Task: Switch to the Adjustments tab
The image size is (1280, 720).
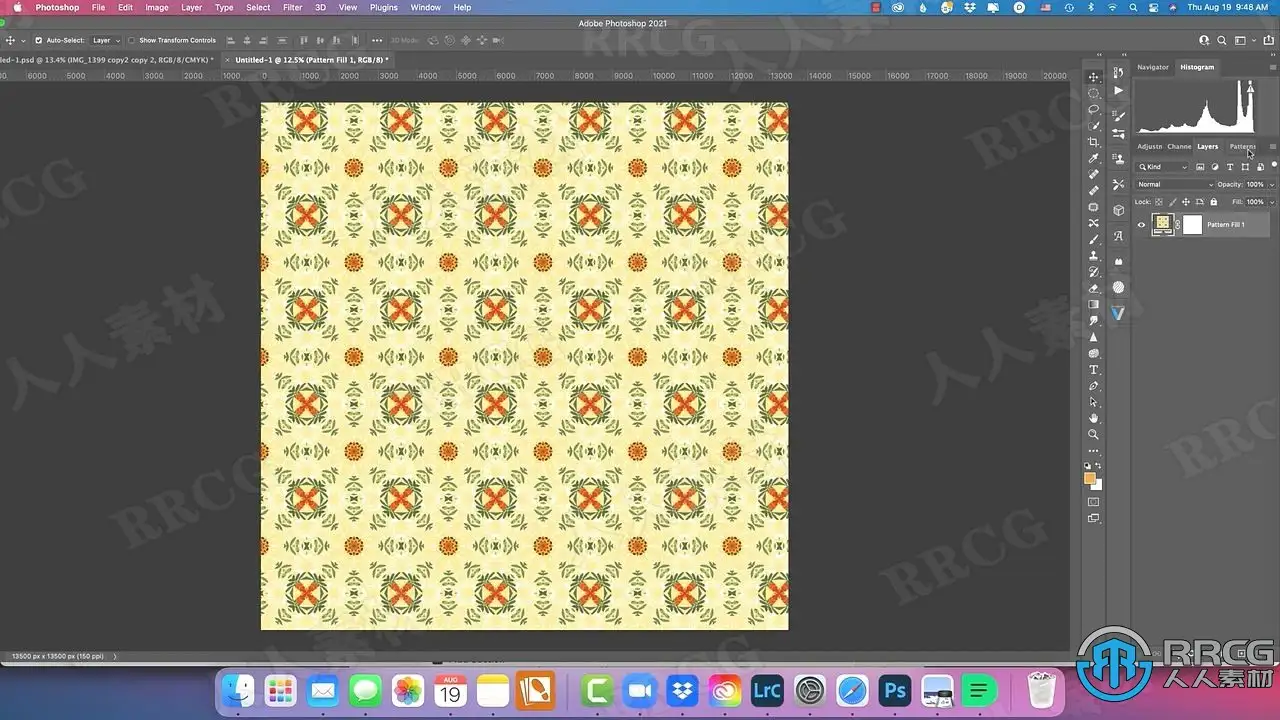Action: pyautogui.click(x=1150, y=147)
